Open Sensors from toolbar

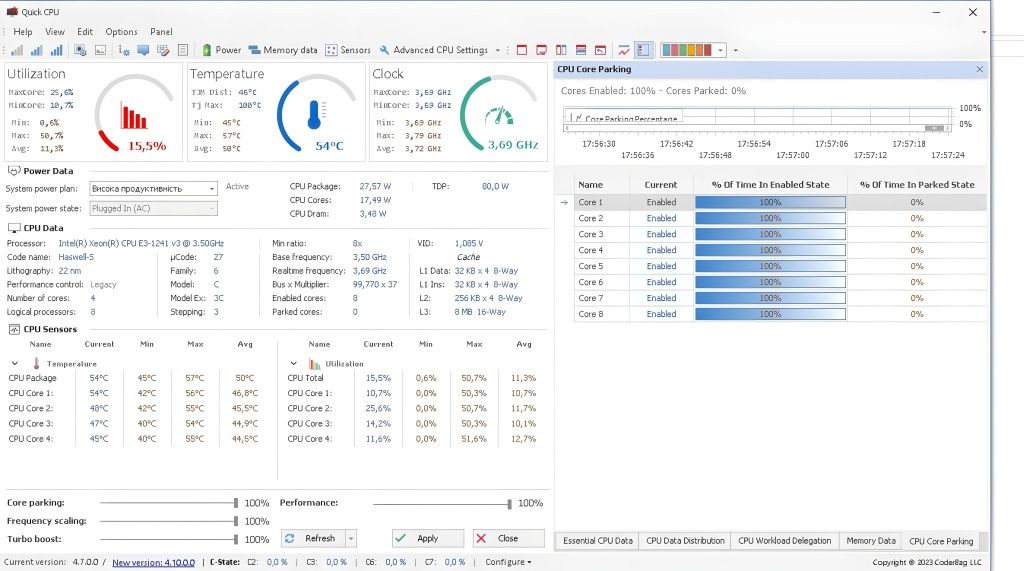pyautogui.click(x=348, y=50)
